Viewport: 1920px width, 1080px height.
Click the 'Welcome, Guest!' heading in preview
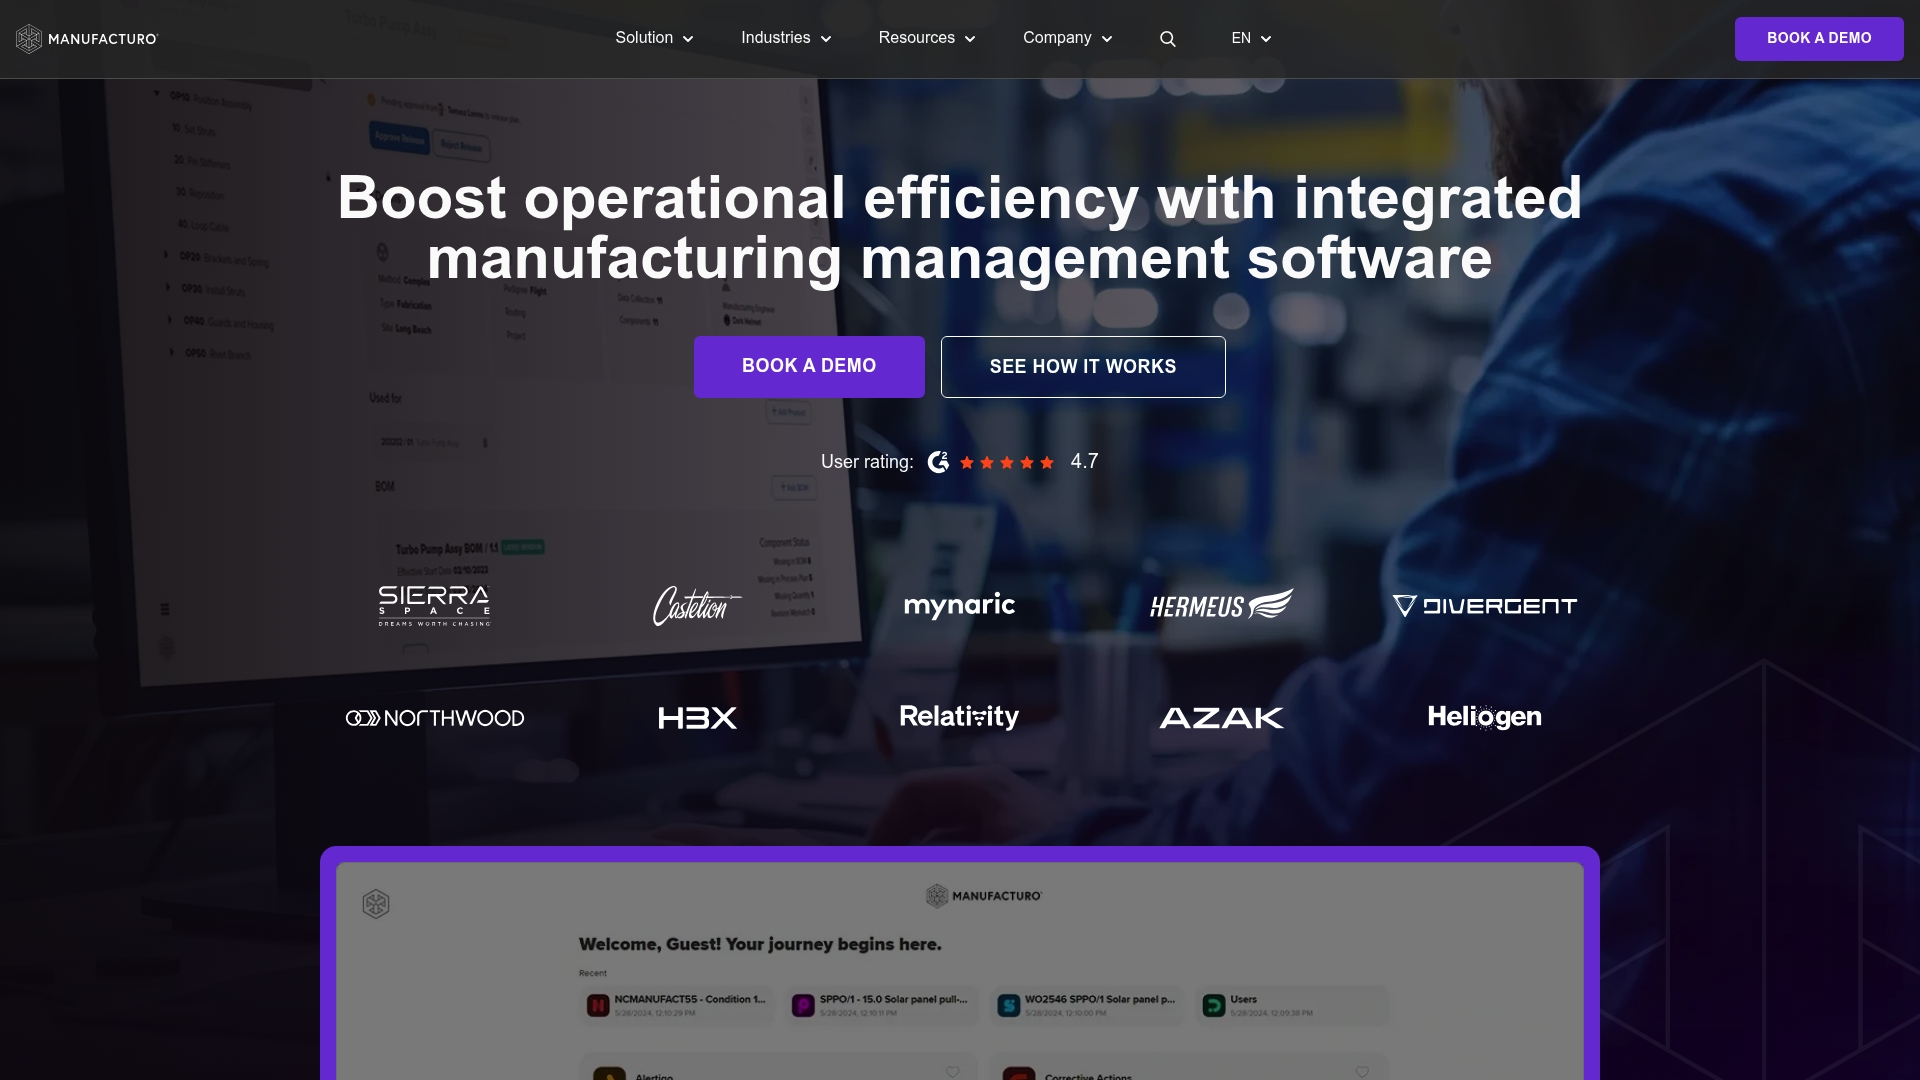click(760, 944)
